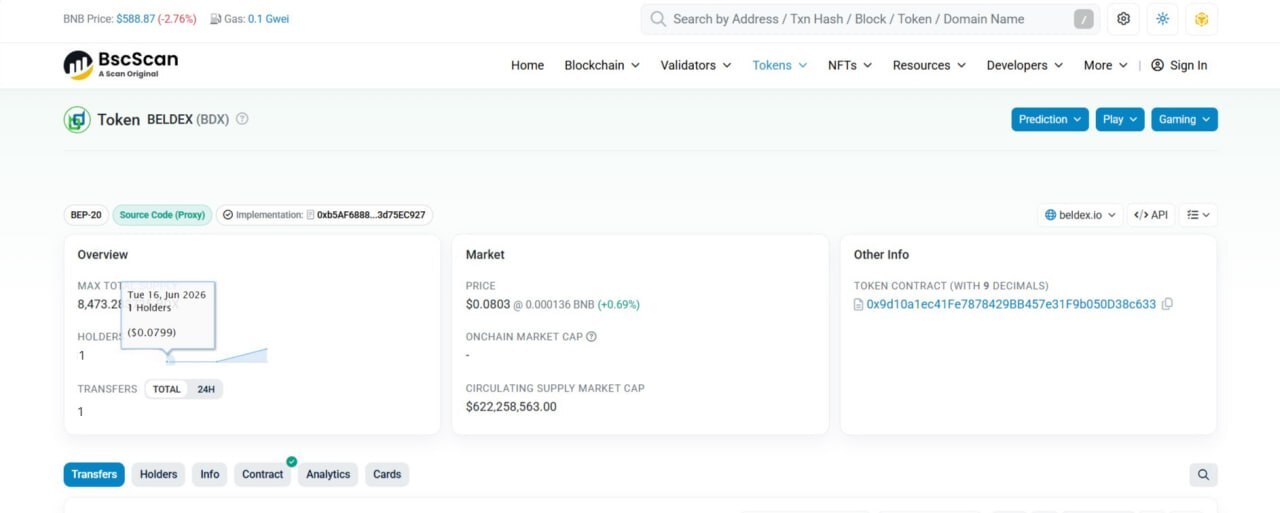Click the green verified badge on Contract tab
Viewport: 1280px width, 513px height.
point(291,461)
